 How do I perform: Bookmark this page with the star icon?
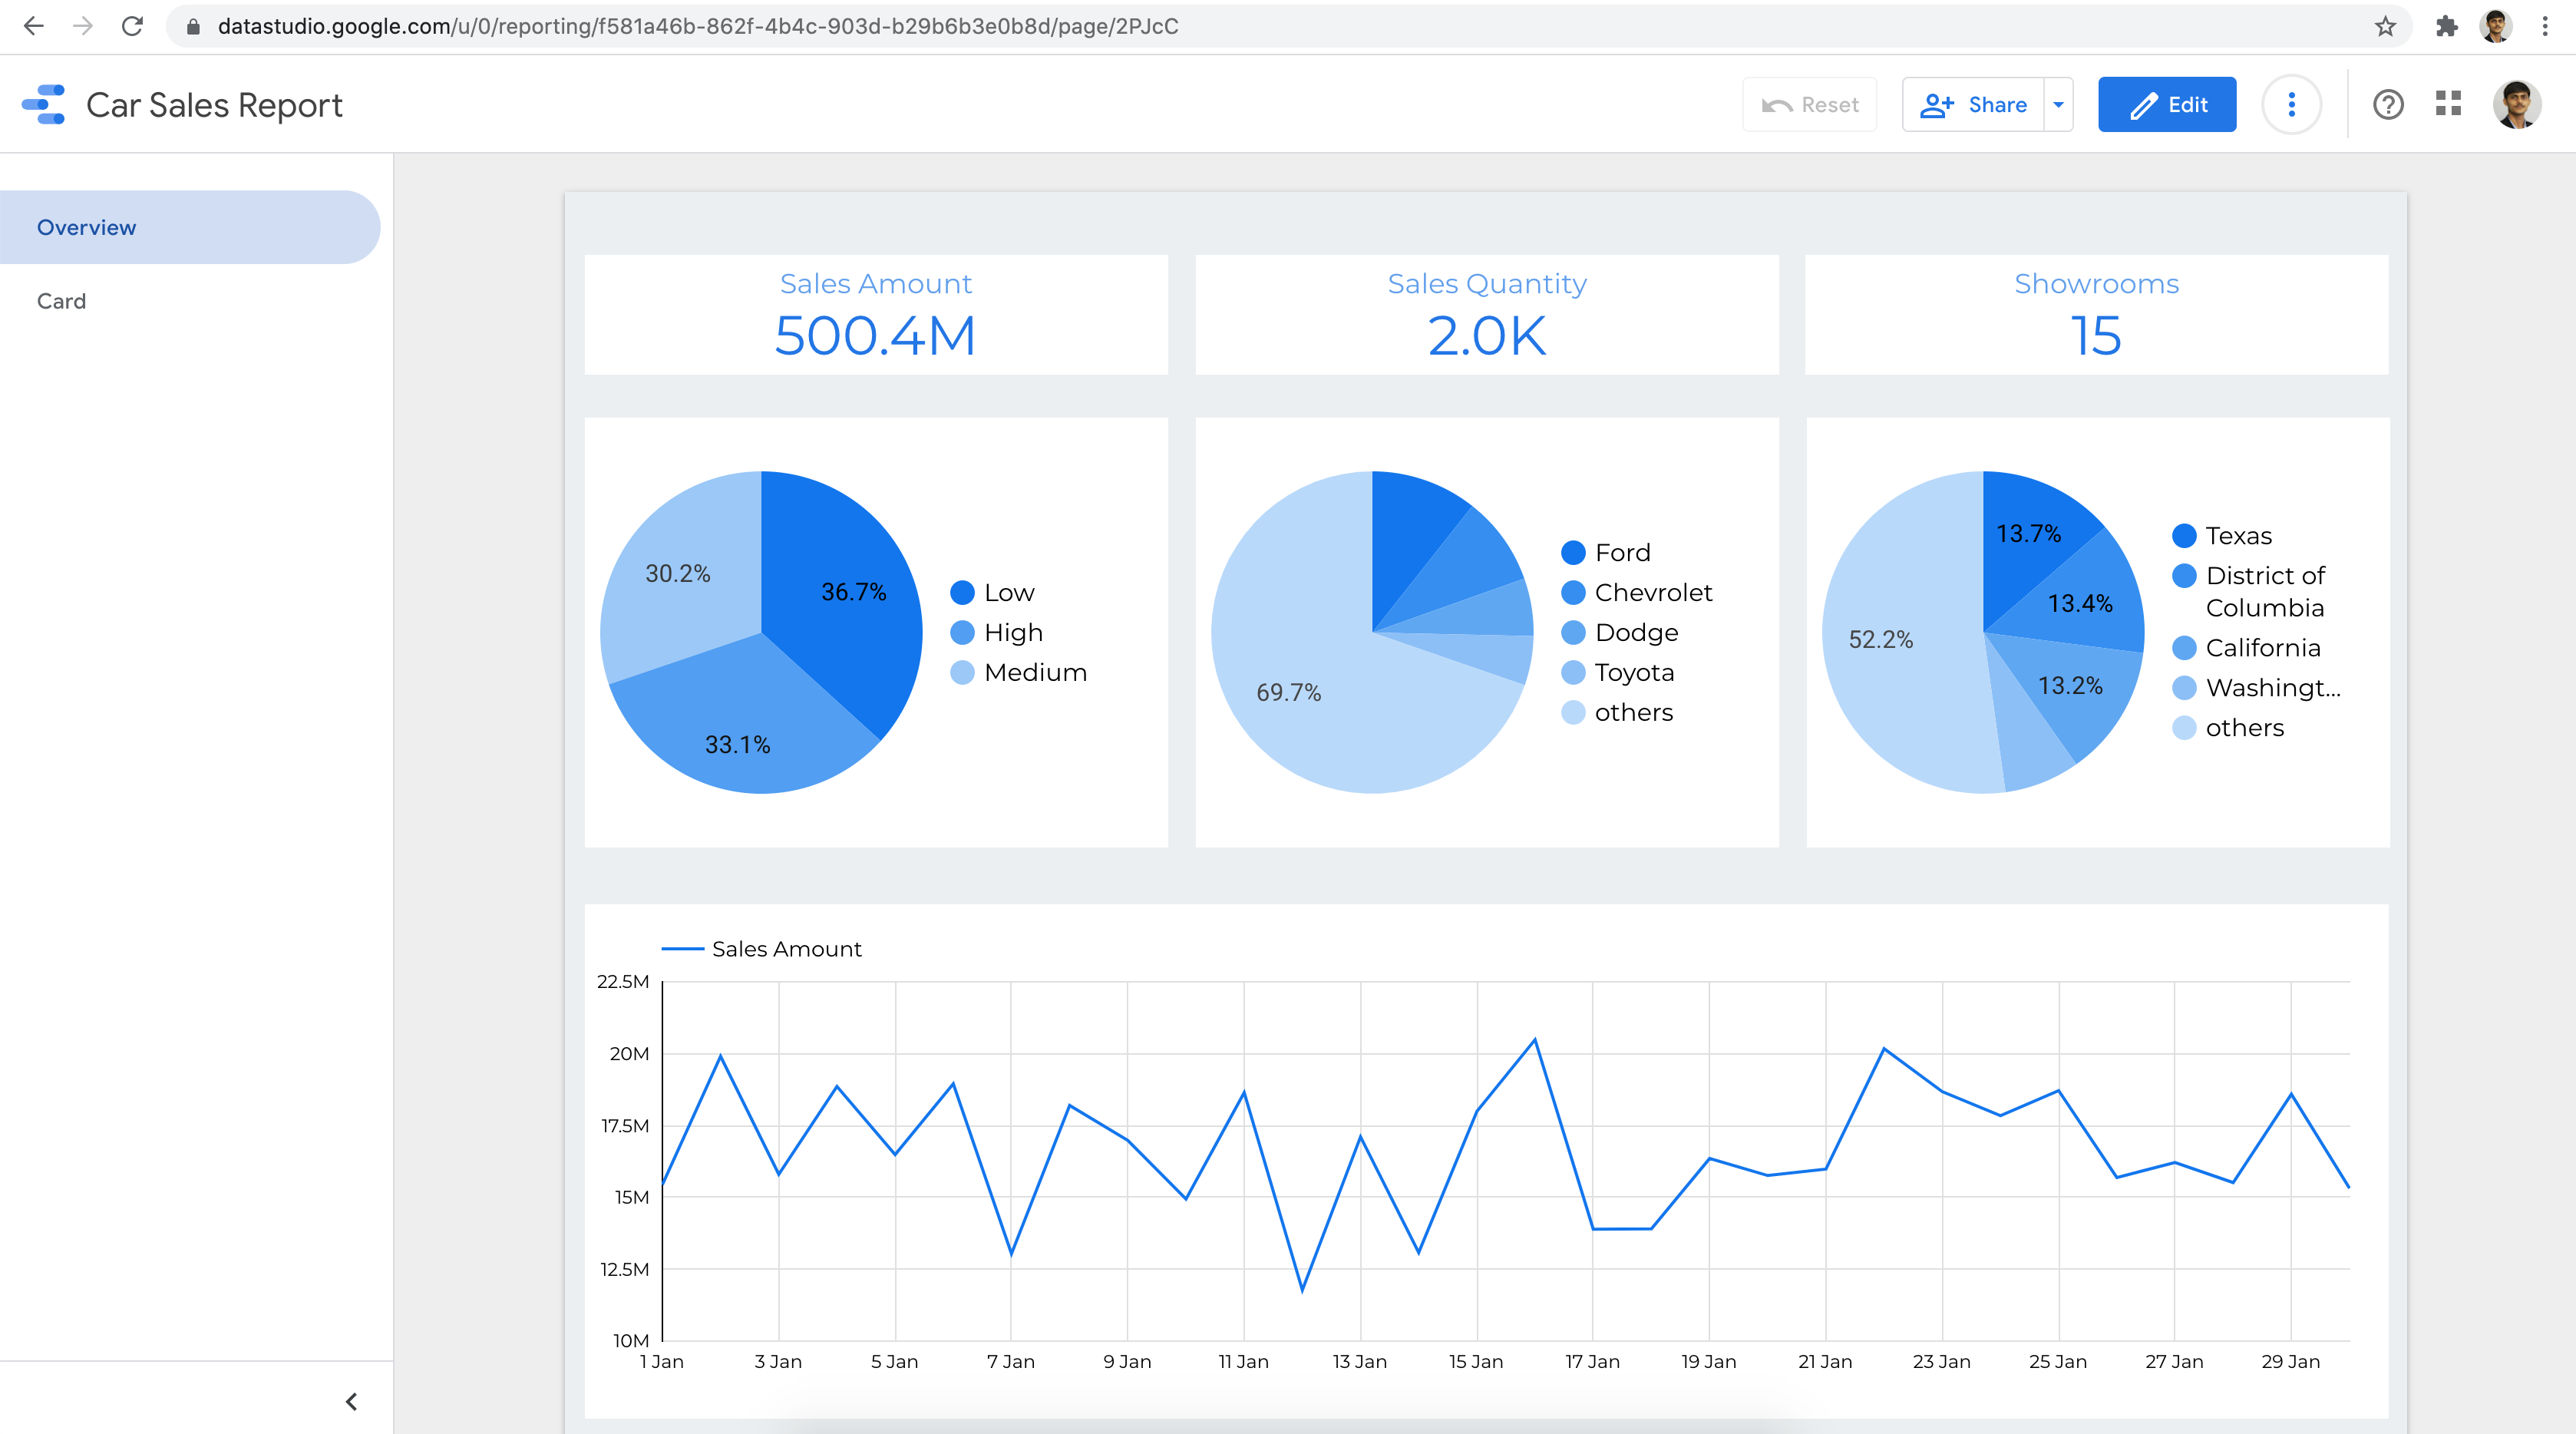pyautogui.click(x=2385, y=26)
